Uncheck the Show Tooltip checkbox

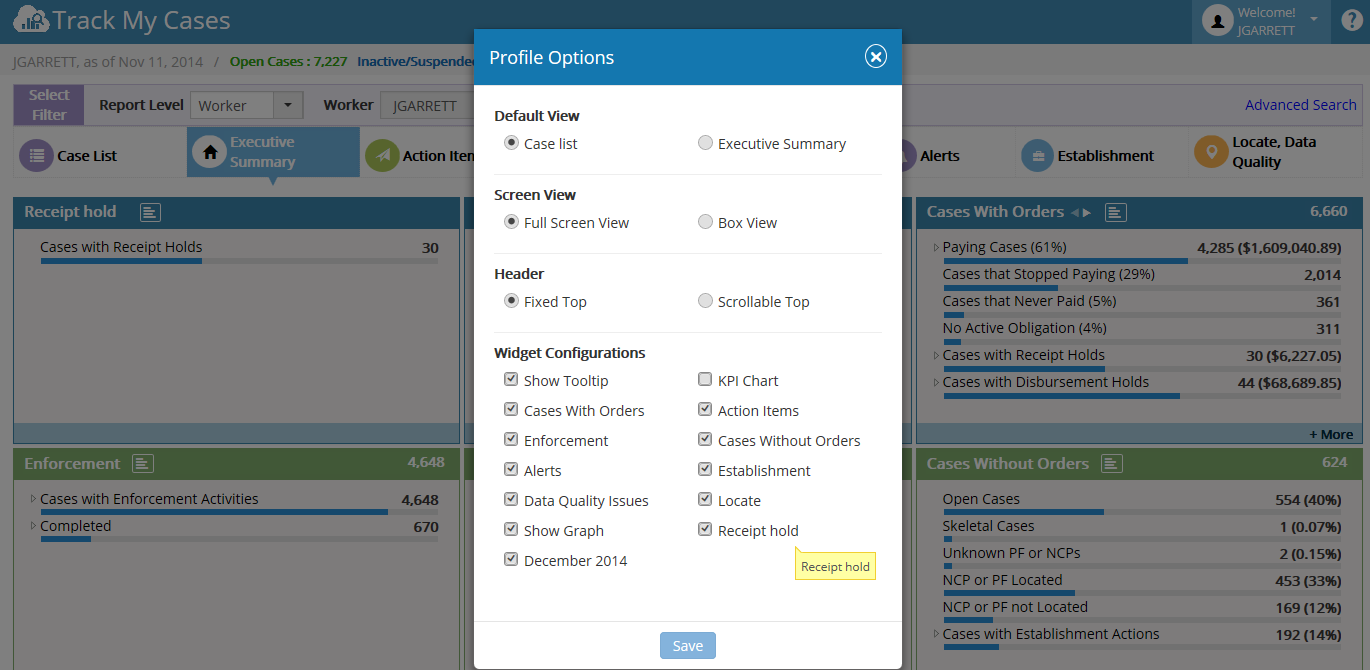tap(511, 380)
